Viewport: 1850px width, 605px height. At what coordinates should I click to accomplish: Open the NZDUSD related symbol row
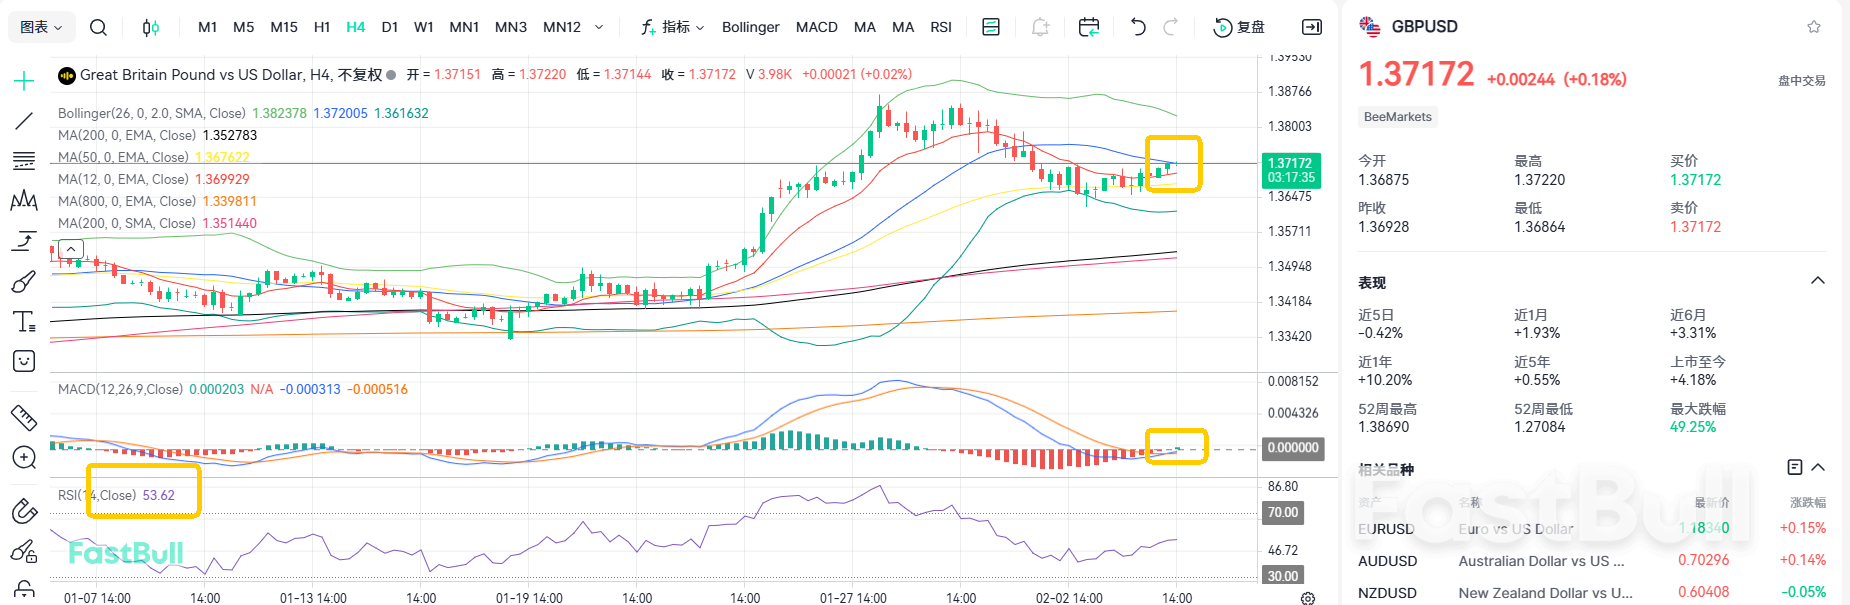(1592, 592)
